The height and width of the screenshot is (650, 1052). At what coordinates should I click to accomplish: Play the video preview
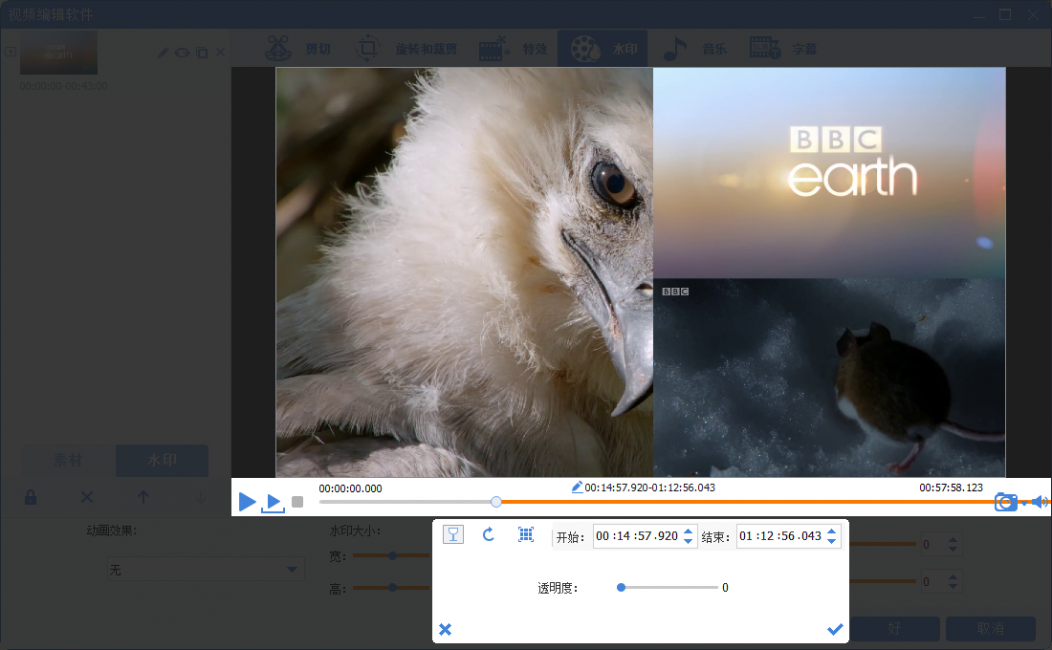point(247,501)
